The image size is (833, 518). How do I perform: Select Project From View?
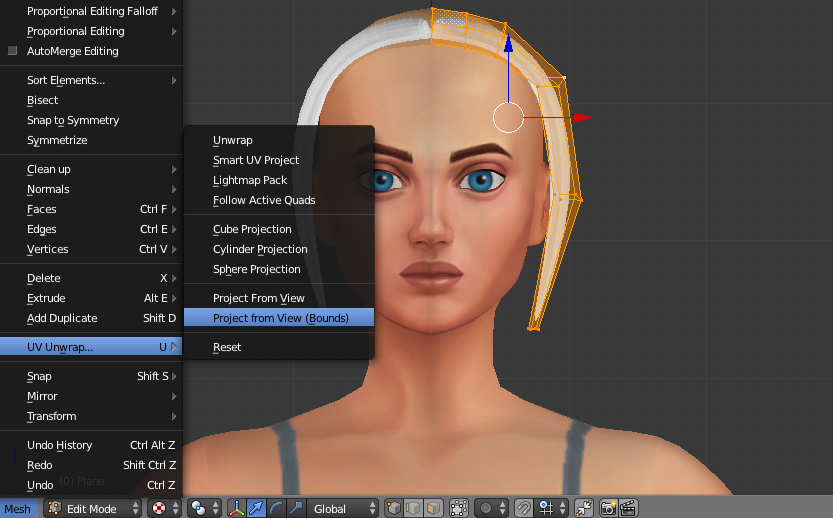[x=279, y=298]
